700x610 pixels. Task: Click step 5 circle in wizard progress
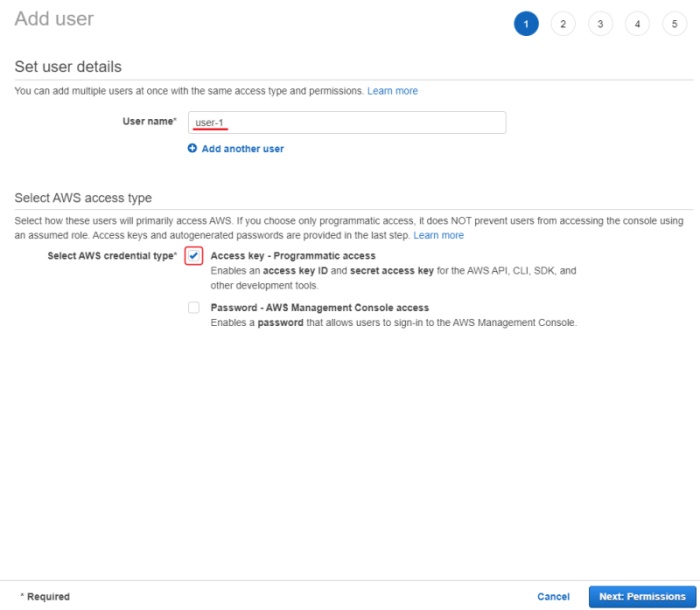click(674, 24)
